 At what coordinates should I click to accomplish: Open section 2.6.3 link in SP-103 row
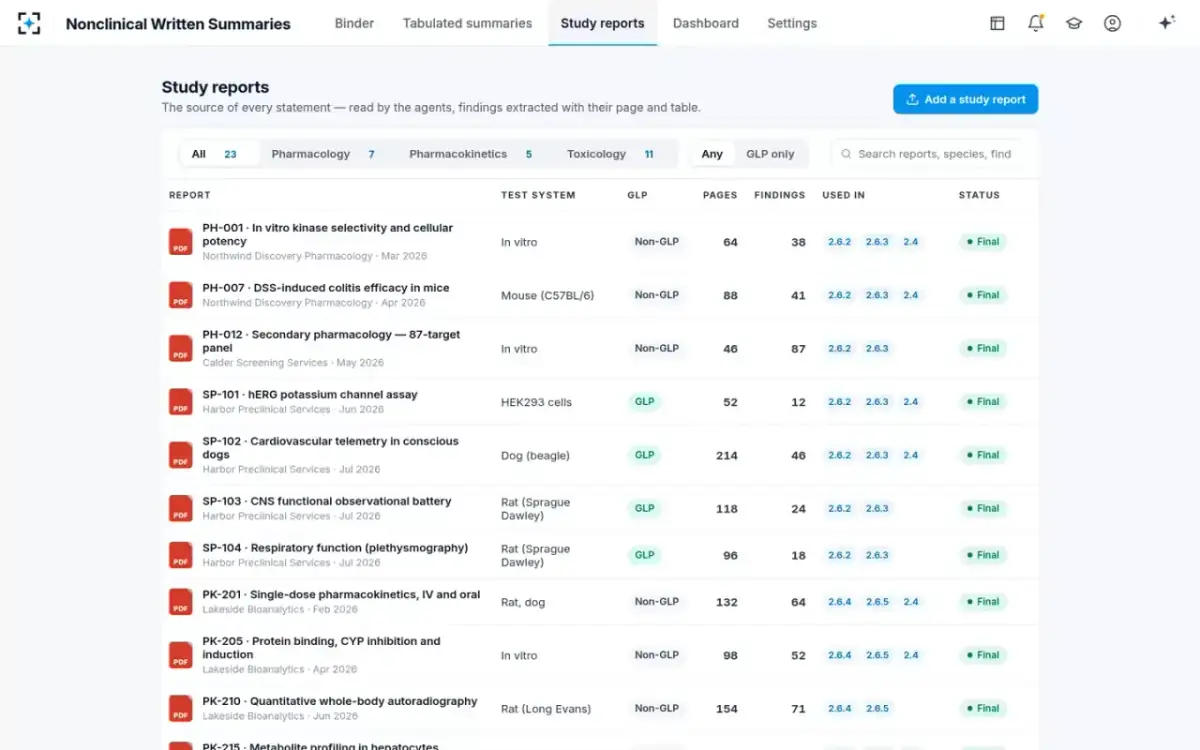coord(877,509)
